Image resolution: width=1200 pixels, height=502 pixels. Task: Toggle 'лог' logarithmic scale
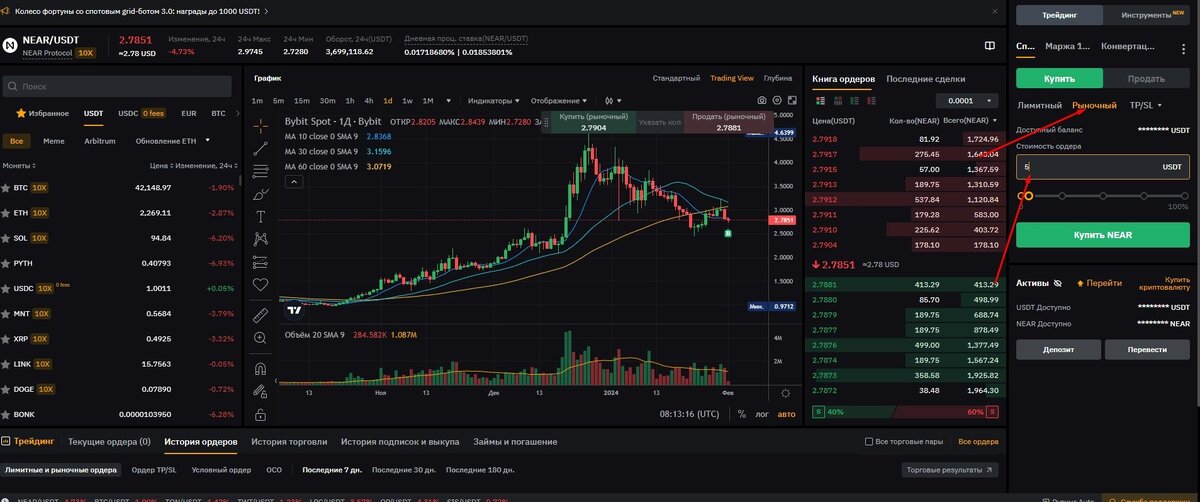click(x=763, y=413)
